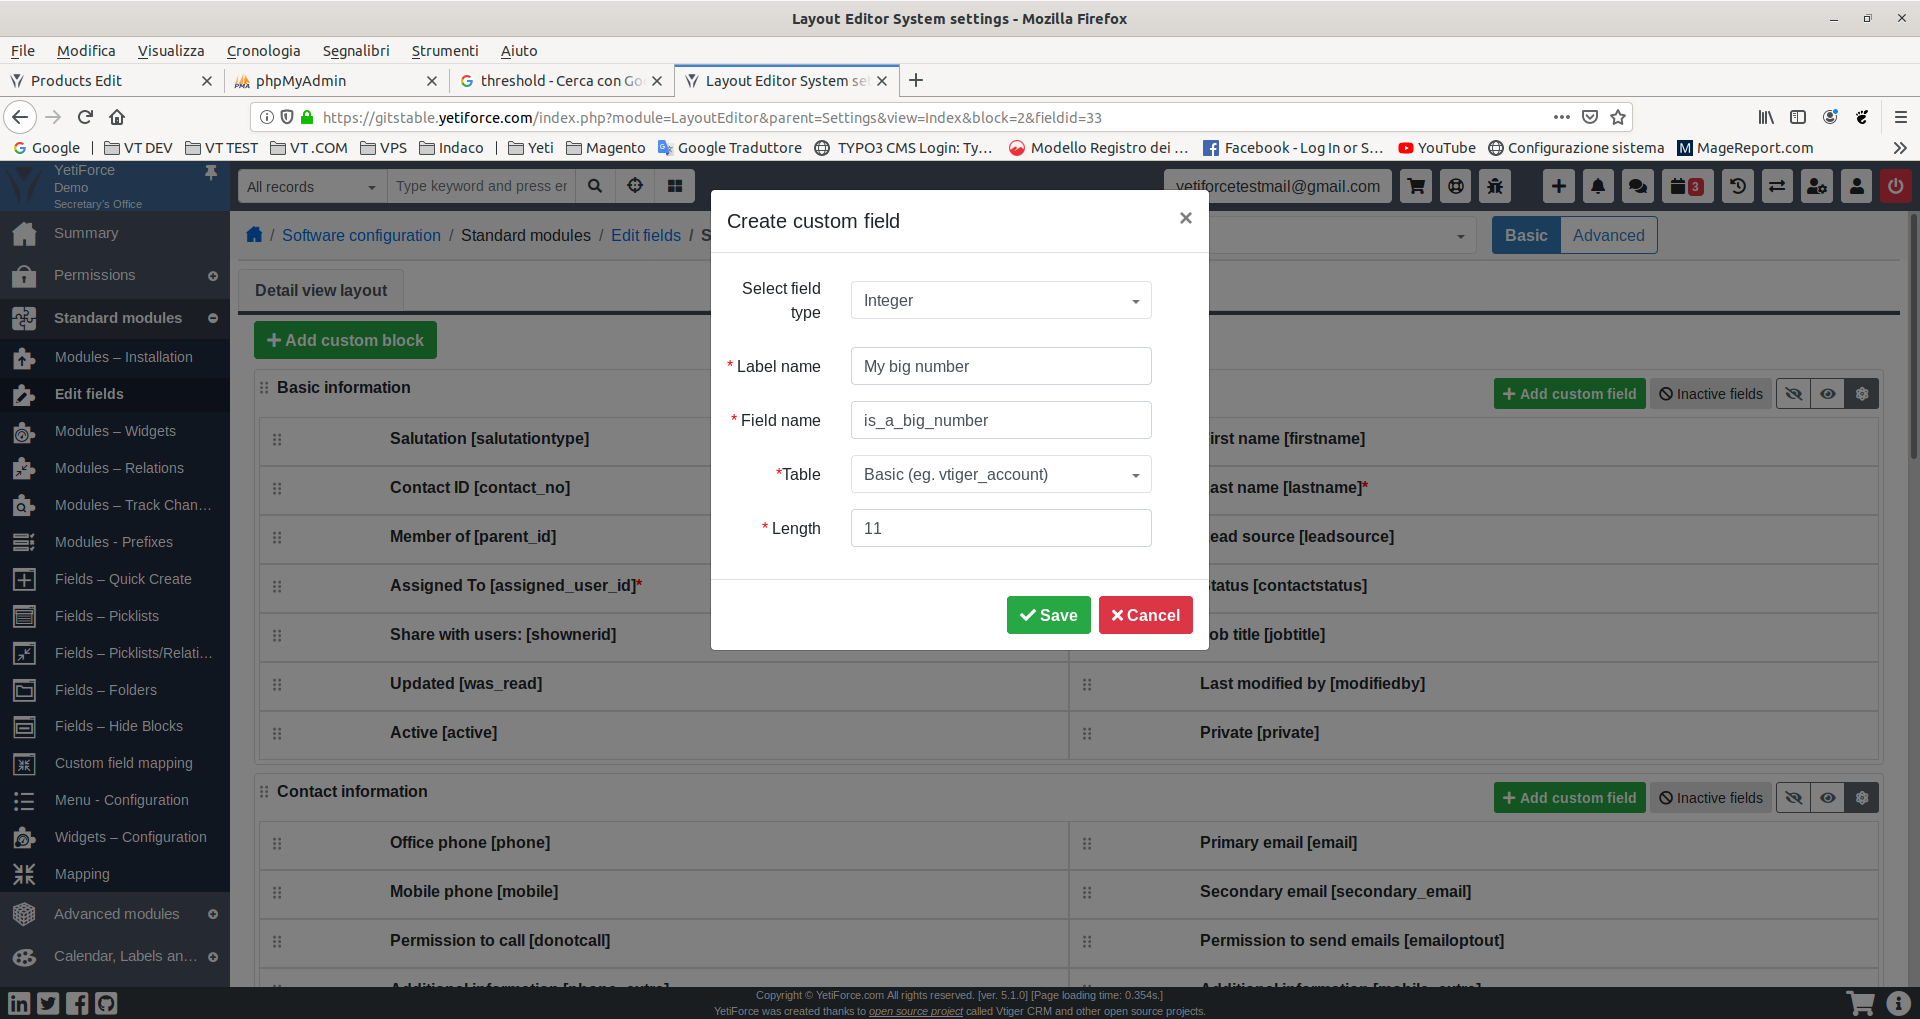The width and height of the screenshot is (1920, 1019).
Task: Click the Firefox reload page icon
Action: [86, 117]
